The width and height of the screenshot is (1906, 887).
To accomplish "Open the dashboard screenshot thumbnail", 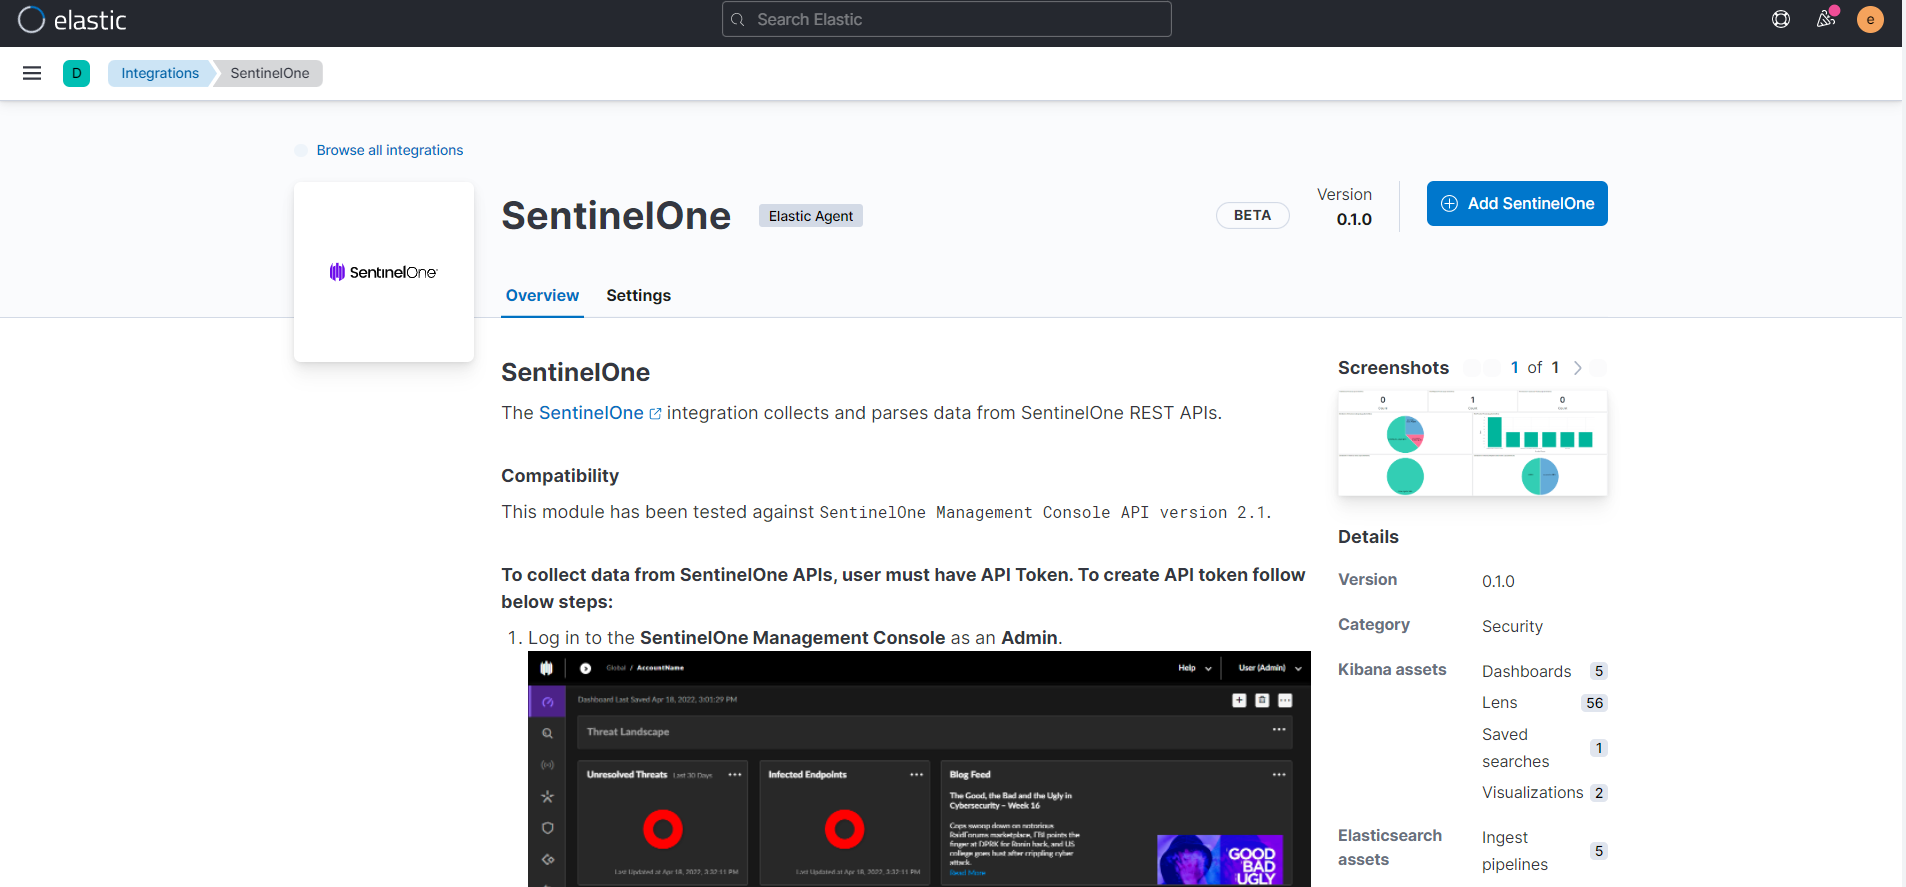I will [x=1472, y=444].
